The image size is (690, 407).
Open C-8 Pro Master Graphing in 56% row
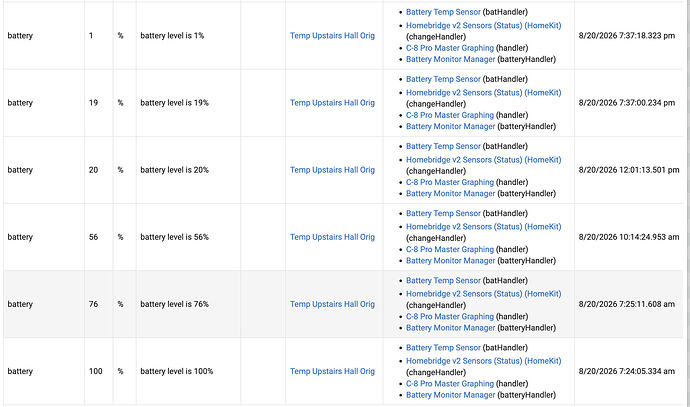450,249
